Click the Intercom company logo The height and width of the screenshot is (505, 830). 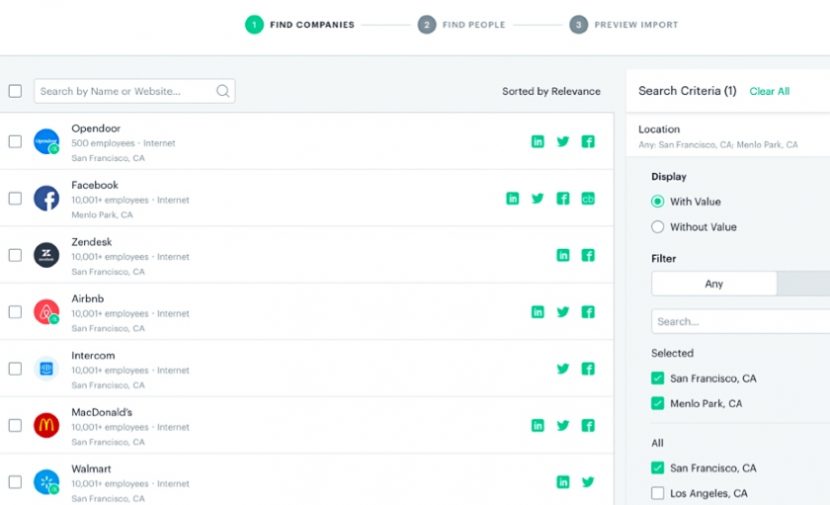point(47,368)
